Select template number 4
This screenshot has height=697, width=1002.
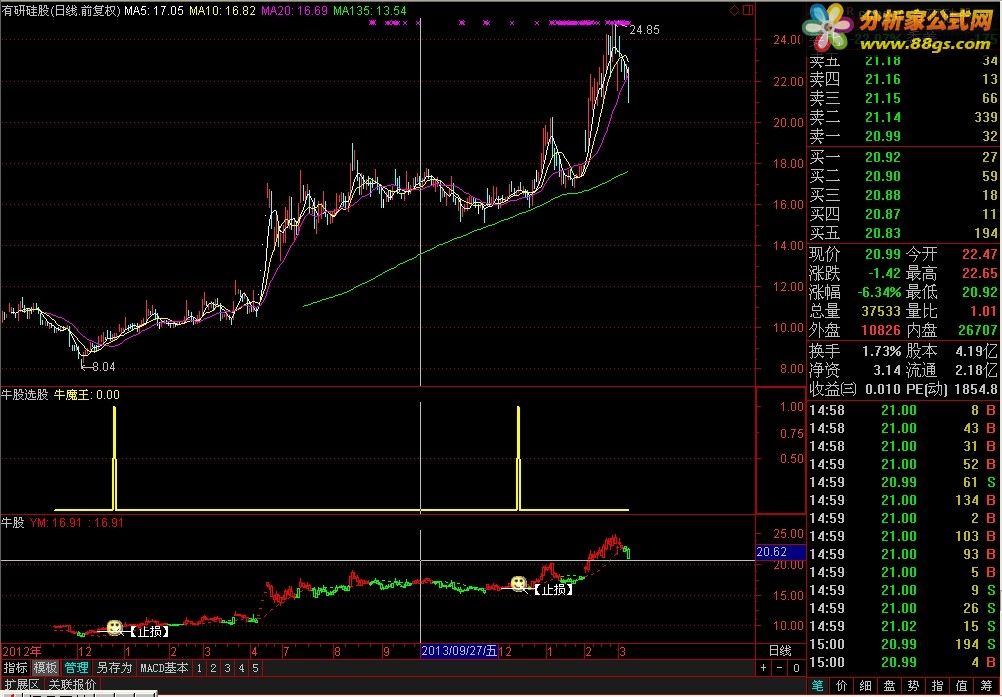click(242, 668)
